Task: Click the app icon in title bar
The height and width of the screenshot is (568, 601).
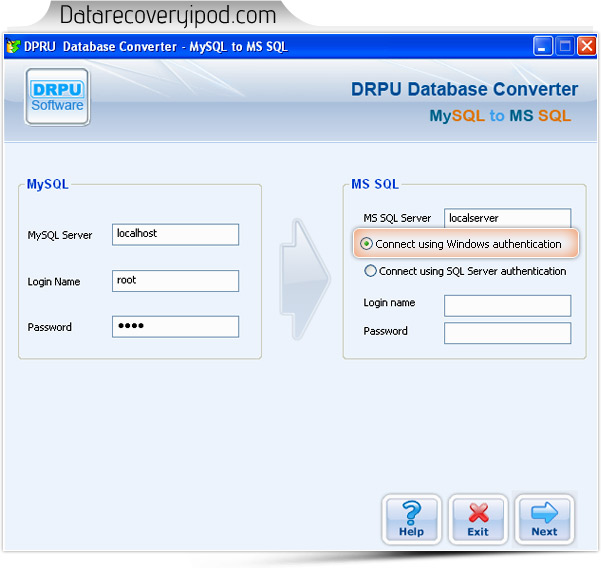Action: (13, 46)
